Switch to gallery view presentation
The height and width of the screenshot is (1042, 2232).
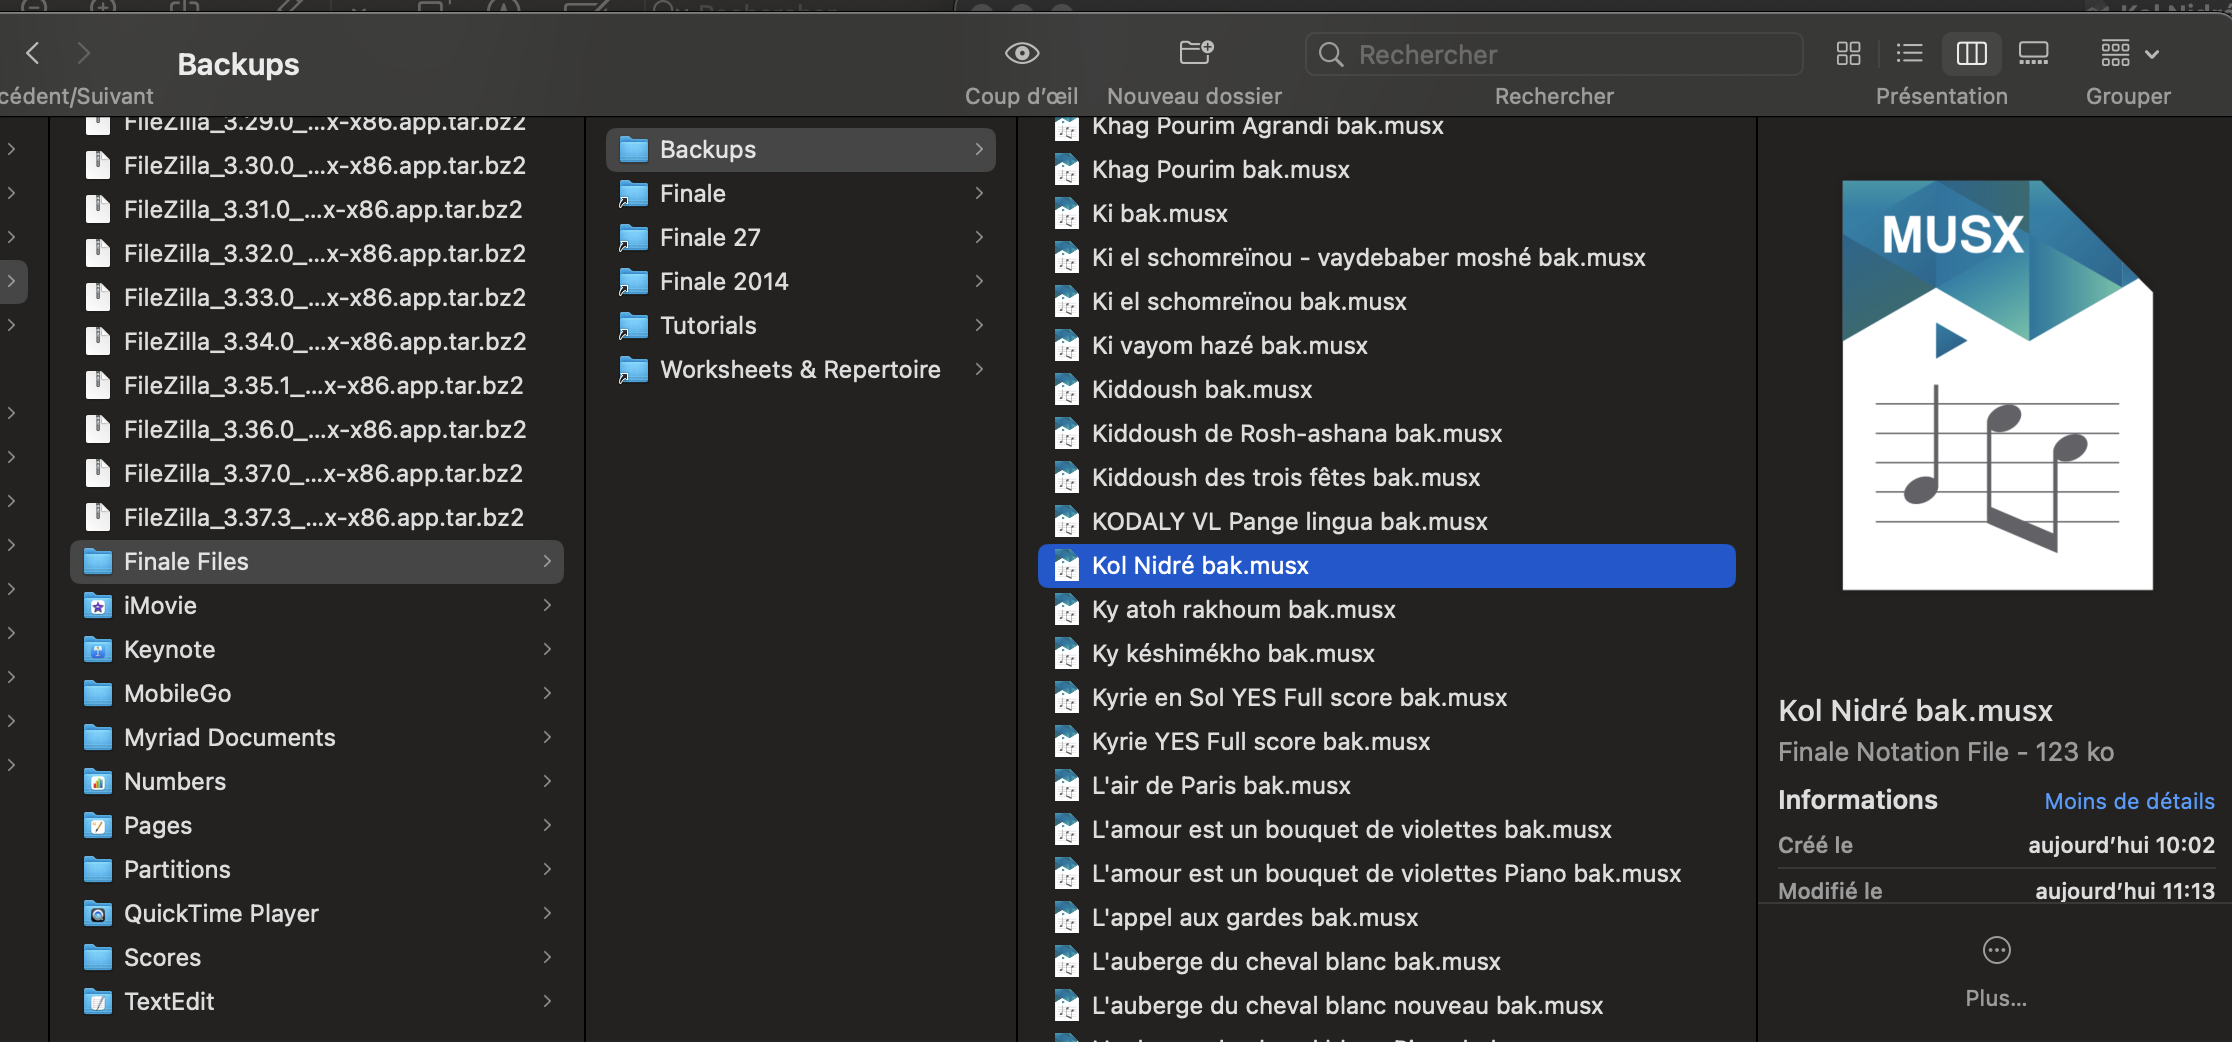(2033, 54)
